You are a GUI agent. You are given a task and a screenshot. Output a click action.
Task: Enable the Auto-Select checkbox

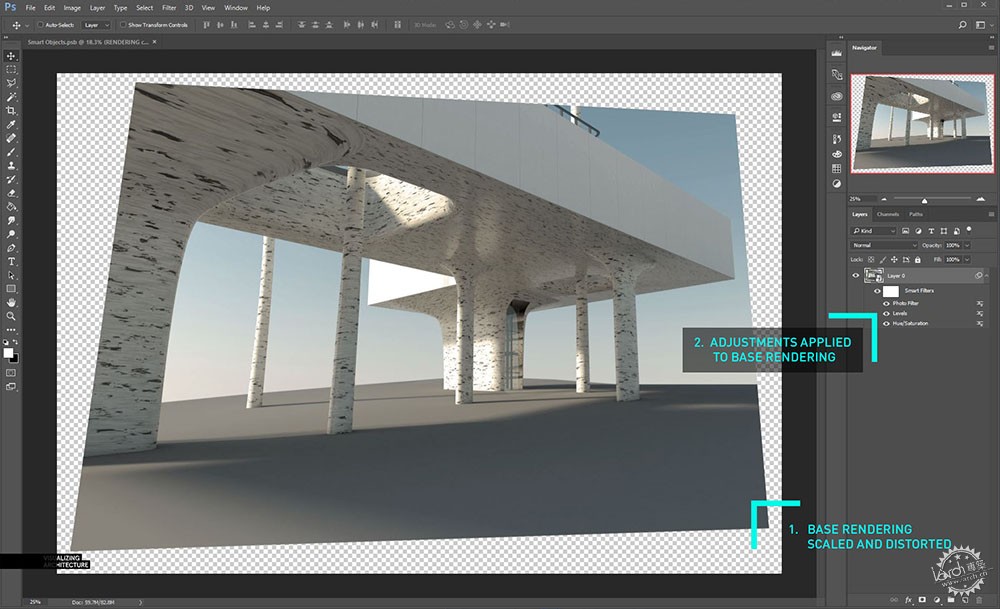click(40, 25)
